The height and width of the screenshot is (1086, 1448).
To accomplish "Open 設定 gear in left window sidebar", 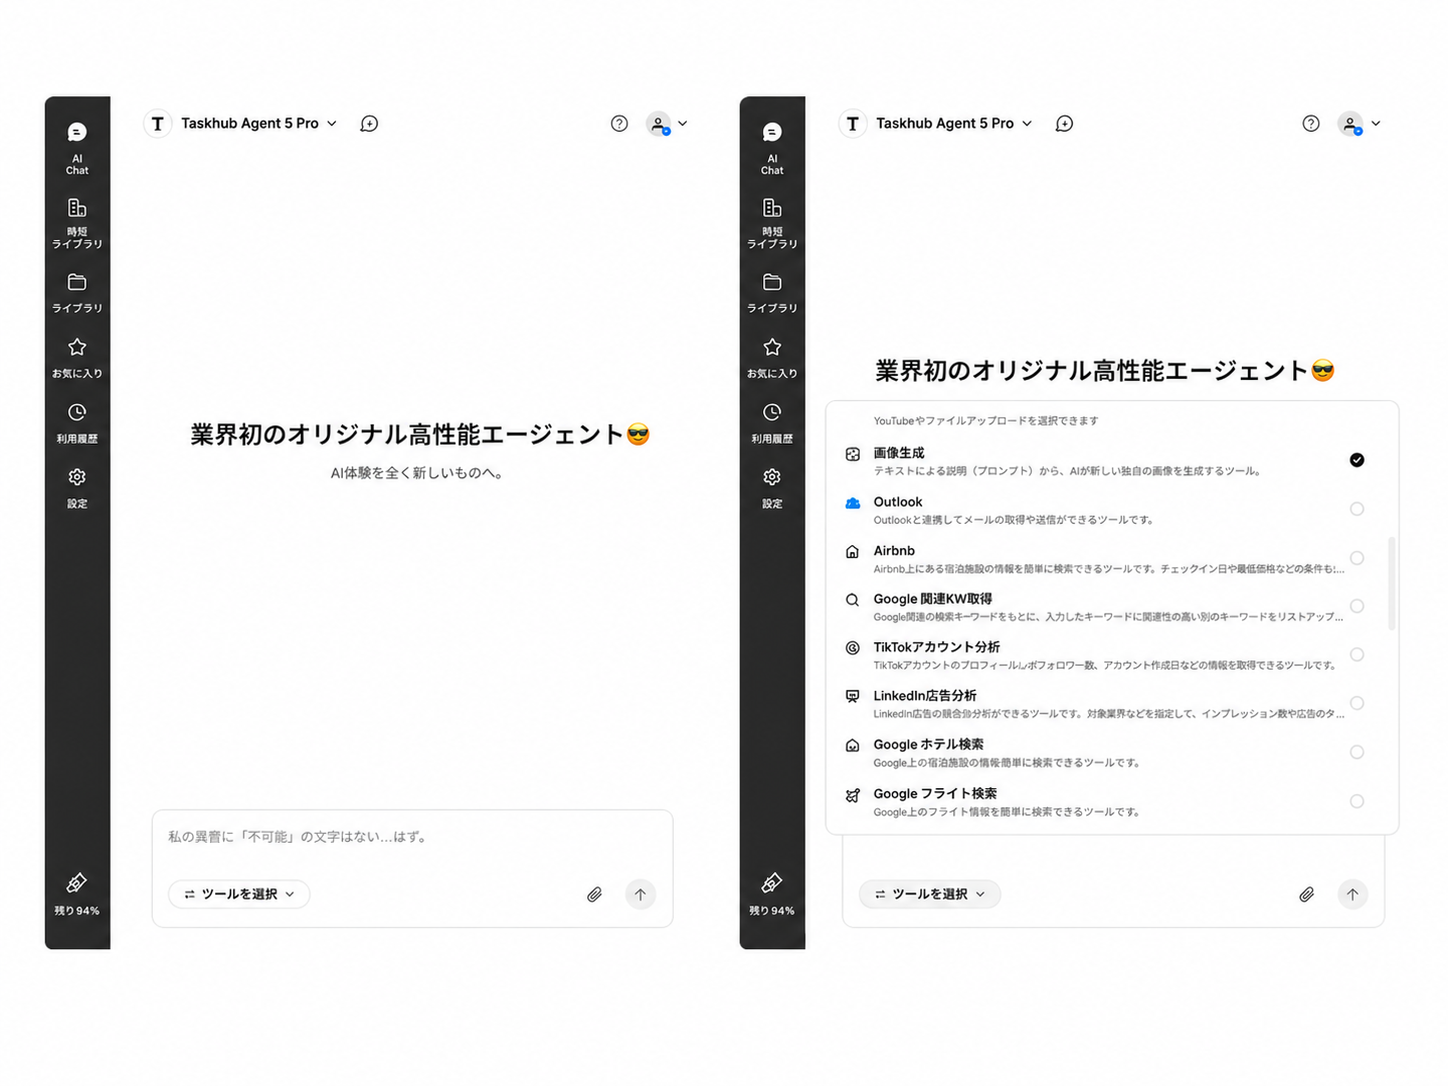I will tap(77, 488).
